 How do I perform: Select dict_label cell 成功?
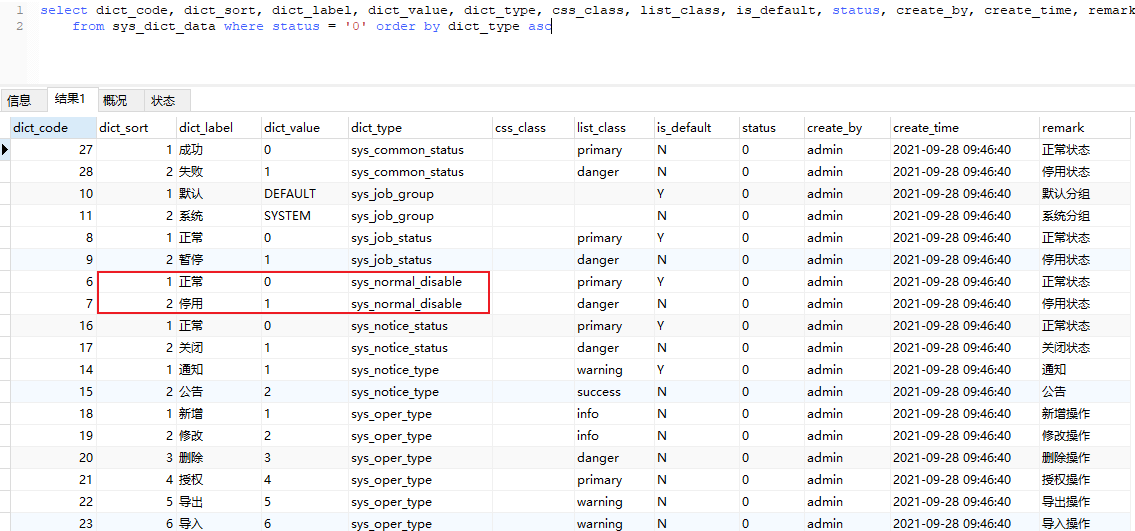tap(219, 150)
